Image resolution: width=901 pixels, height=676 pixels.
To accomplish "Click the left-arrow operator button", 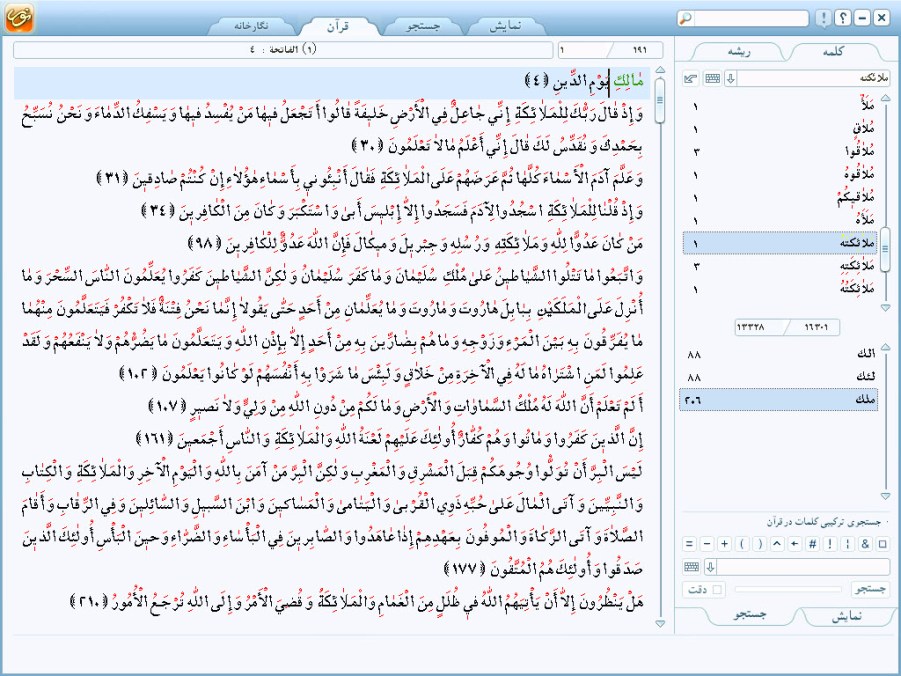I will coord(795,543).
